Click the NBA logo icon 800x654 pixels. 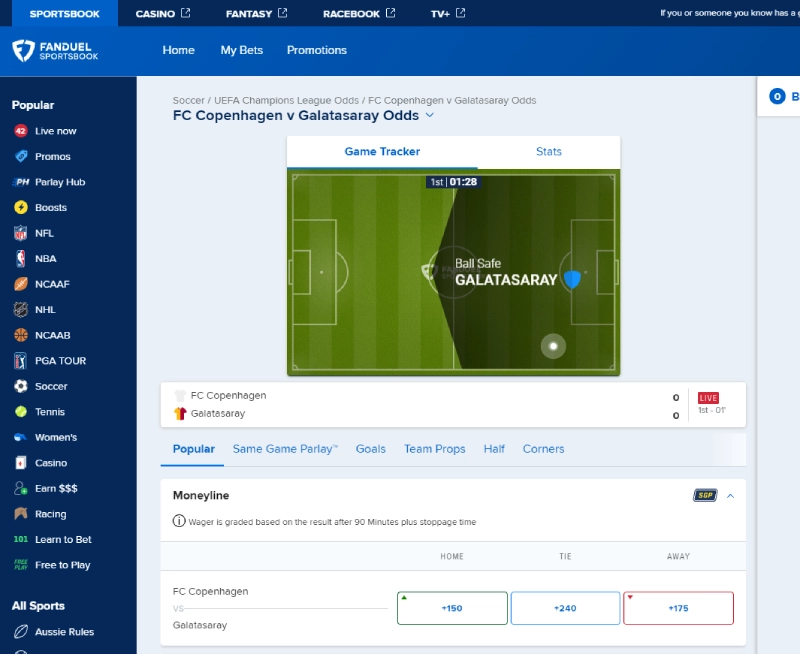tap(20, 259)
